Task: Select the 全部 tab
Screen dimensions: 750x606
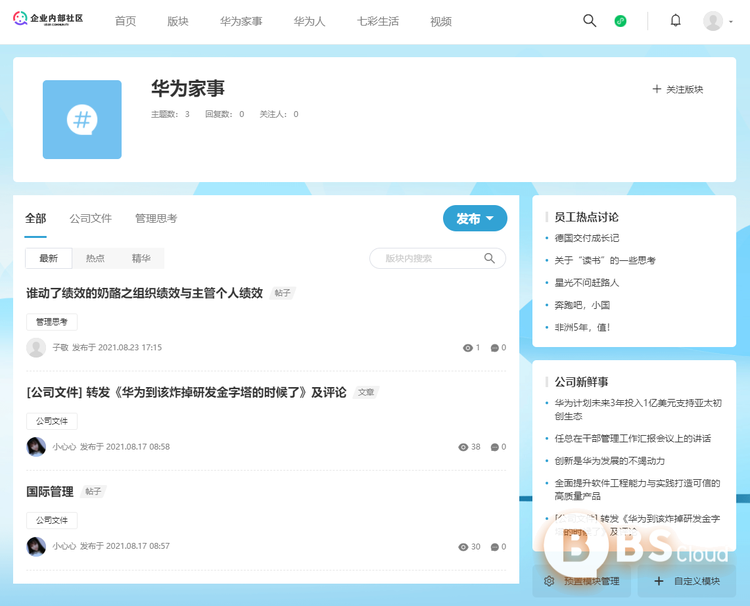Action: coord(35,219)
